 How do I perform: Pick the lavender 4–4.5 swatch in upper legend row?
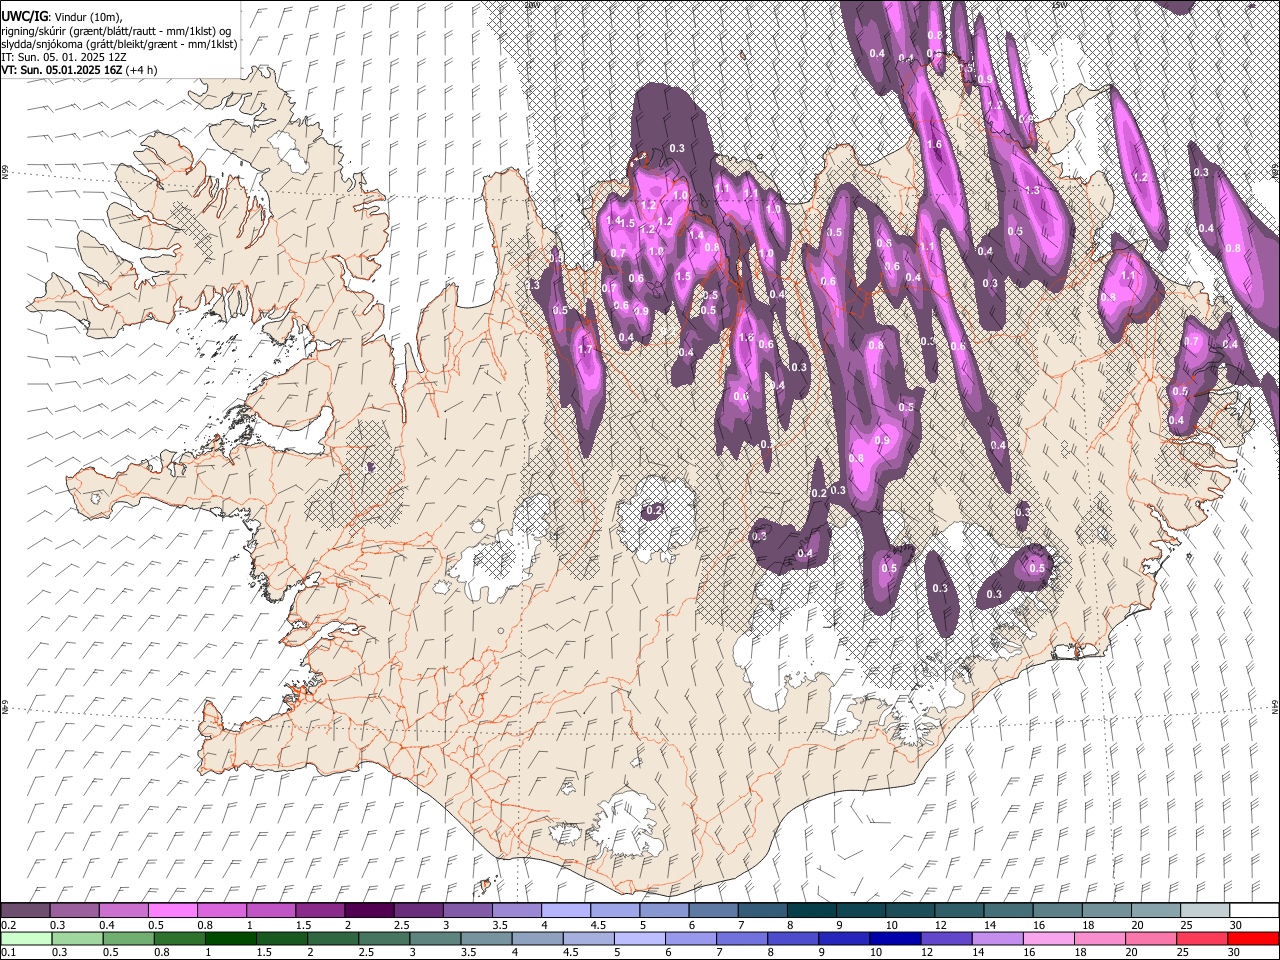pos(565,910)
